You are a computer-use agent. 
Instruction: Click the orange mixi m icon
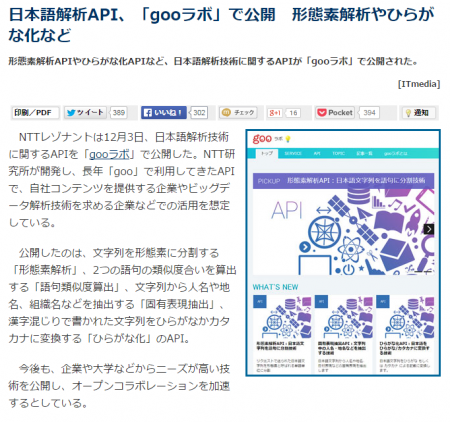tap(226, 113)
